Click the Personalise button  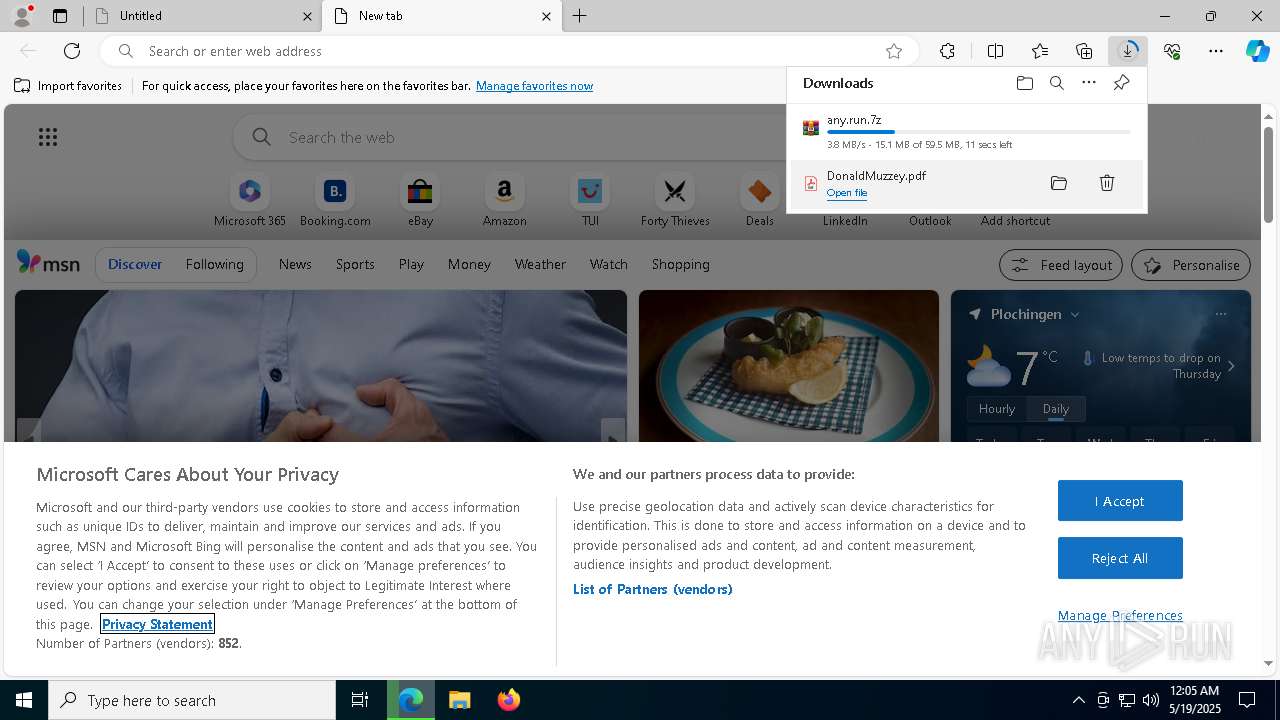(1191, 265)
